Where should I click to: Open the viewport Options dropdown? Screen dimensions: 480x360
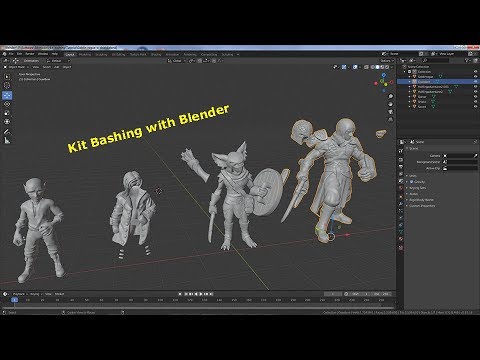[387, 61]
